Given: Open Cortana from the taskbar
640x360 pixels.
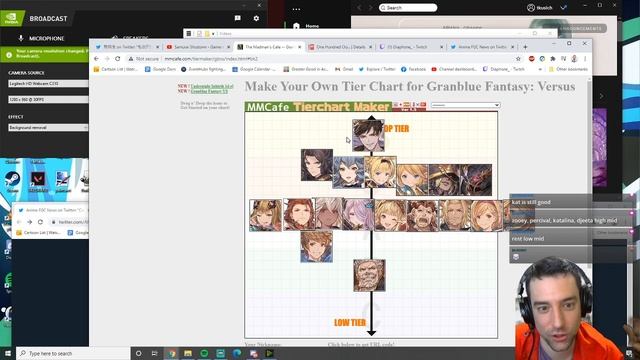Looking at the screenshot, I should [x=138, y=353].
